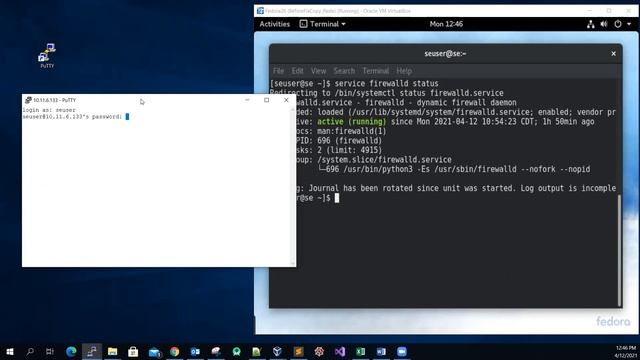
Task: Open Sublime Text from the taskbar
Action: point(298,351)
